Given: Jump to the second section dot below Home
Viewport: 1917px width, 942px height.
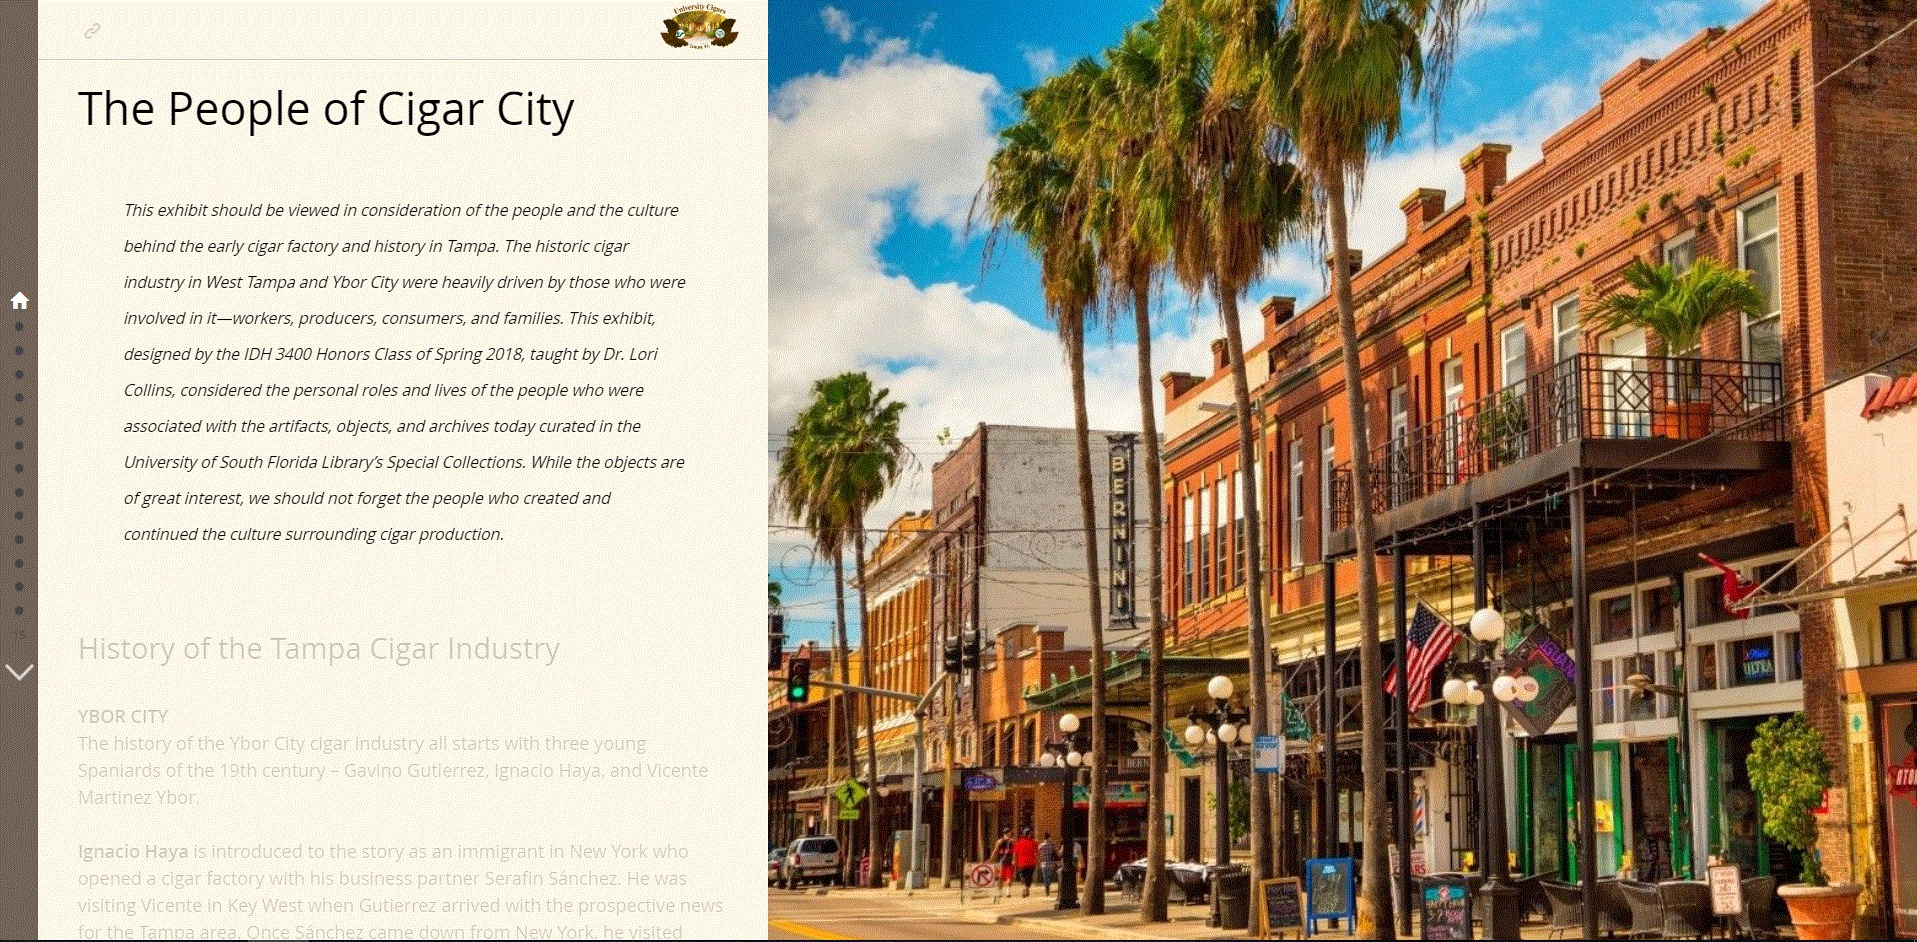Looking at the screenshot, I should tap(19, 350).
